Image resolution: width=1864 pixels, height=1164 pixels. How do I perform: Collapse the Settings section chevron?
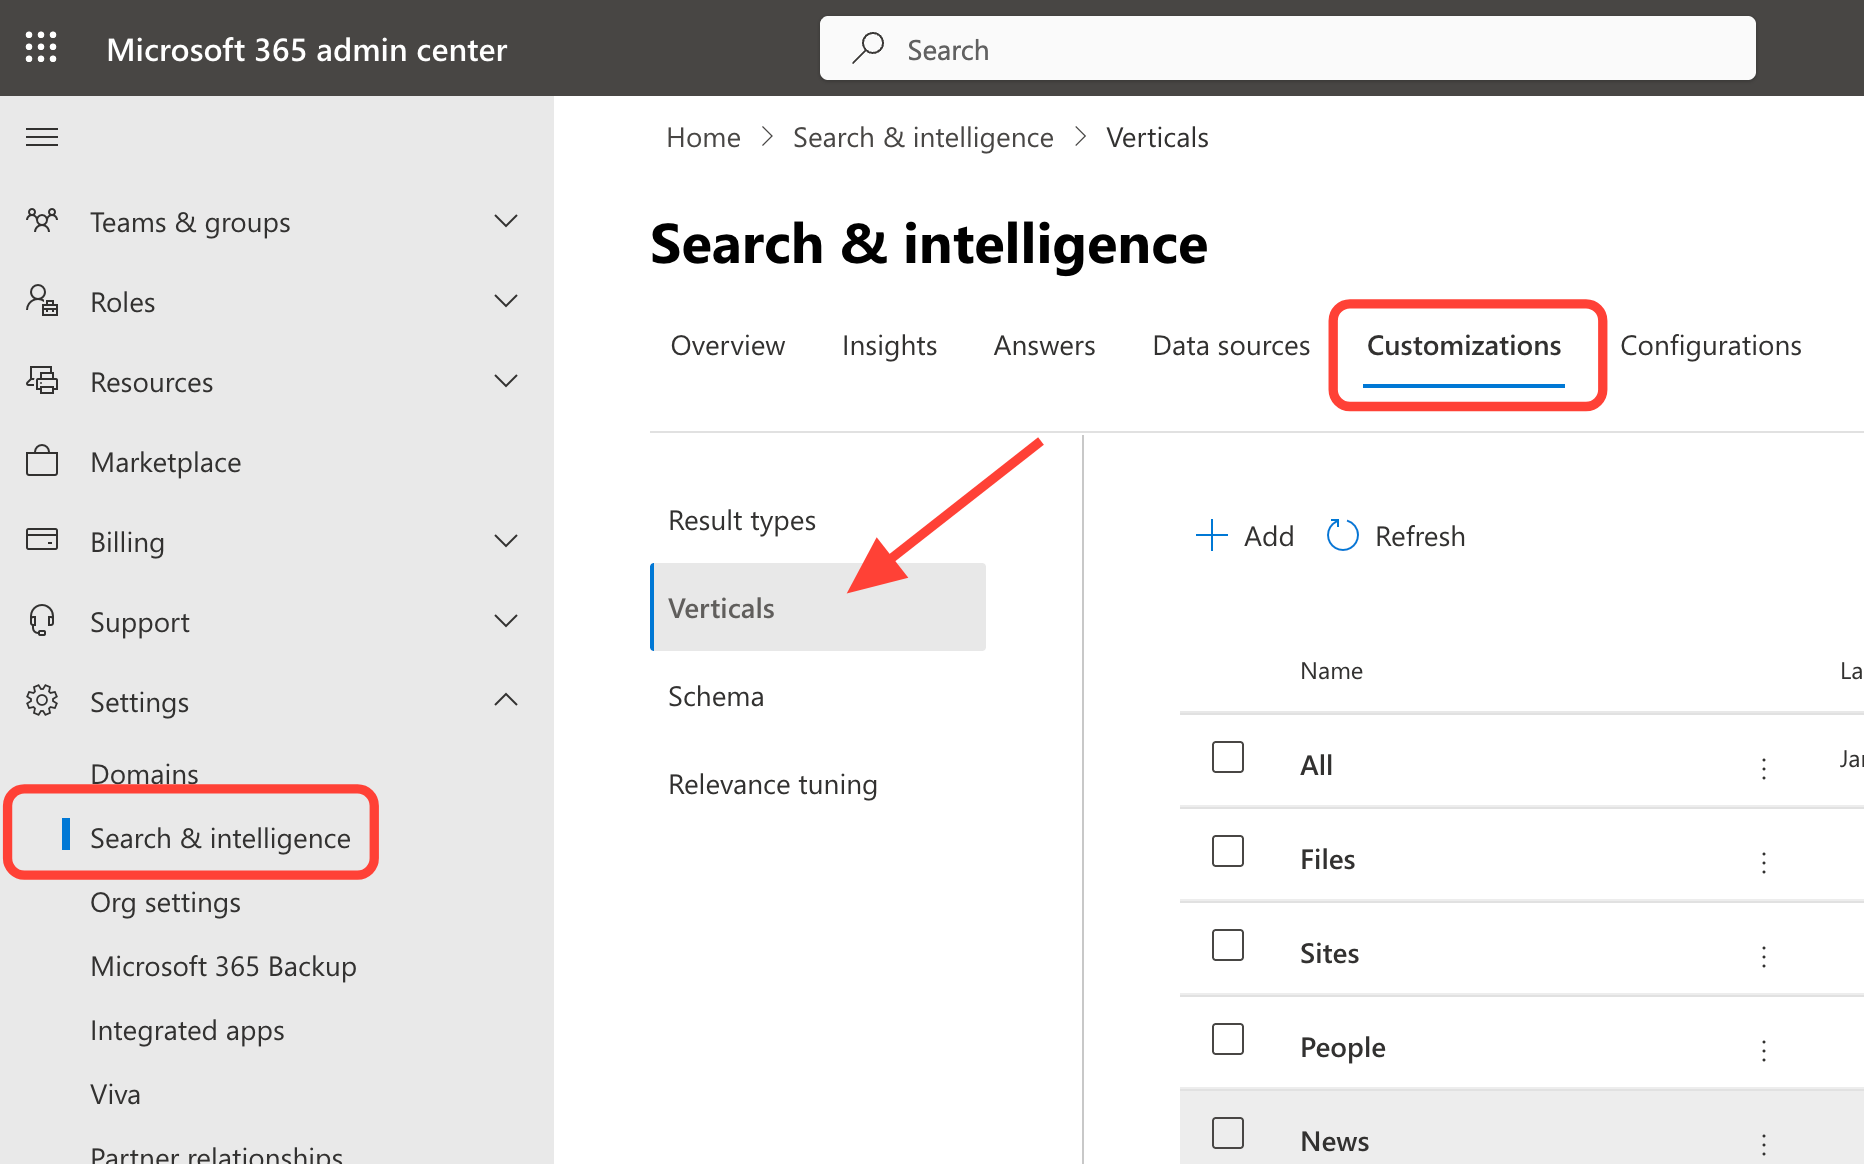pos(506,700)
